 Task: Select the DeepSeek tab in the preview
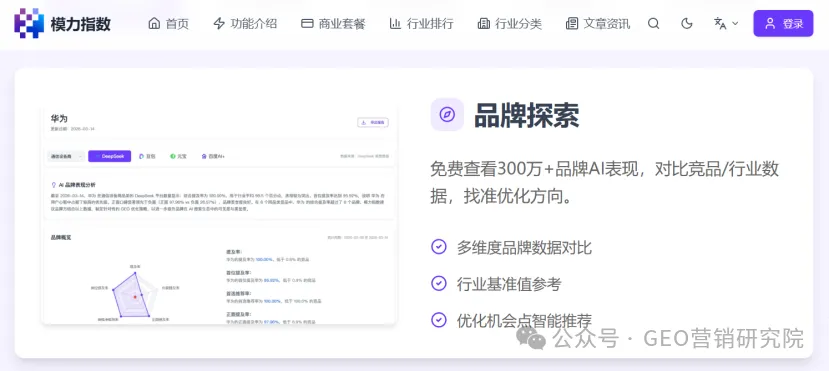pos(110,156)
